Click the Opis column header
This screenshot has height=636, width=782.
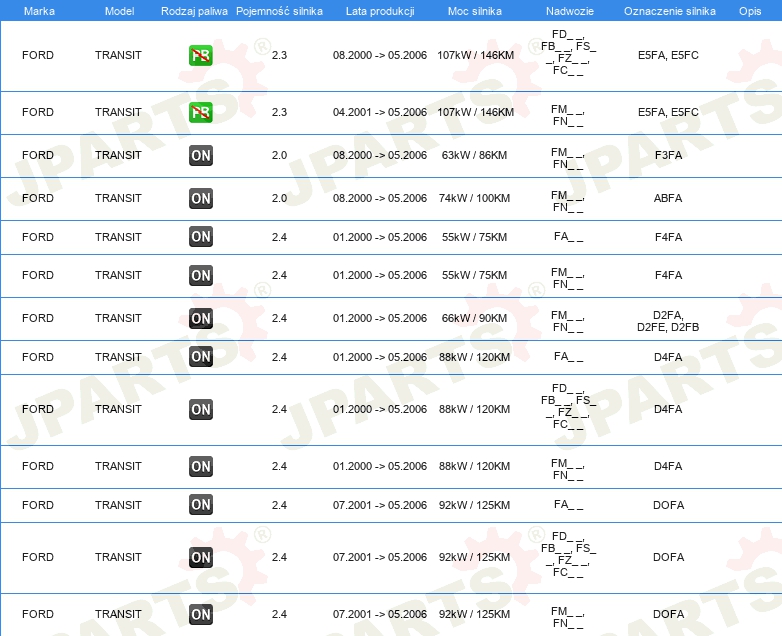[x=750, y=11]
